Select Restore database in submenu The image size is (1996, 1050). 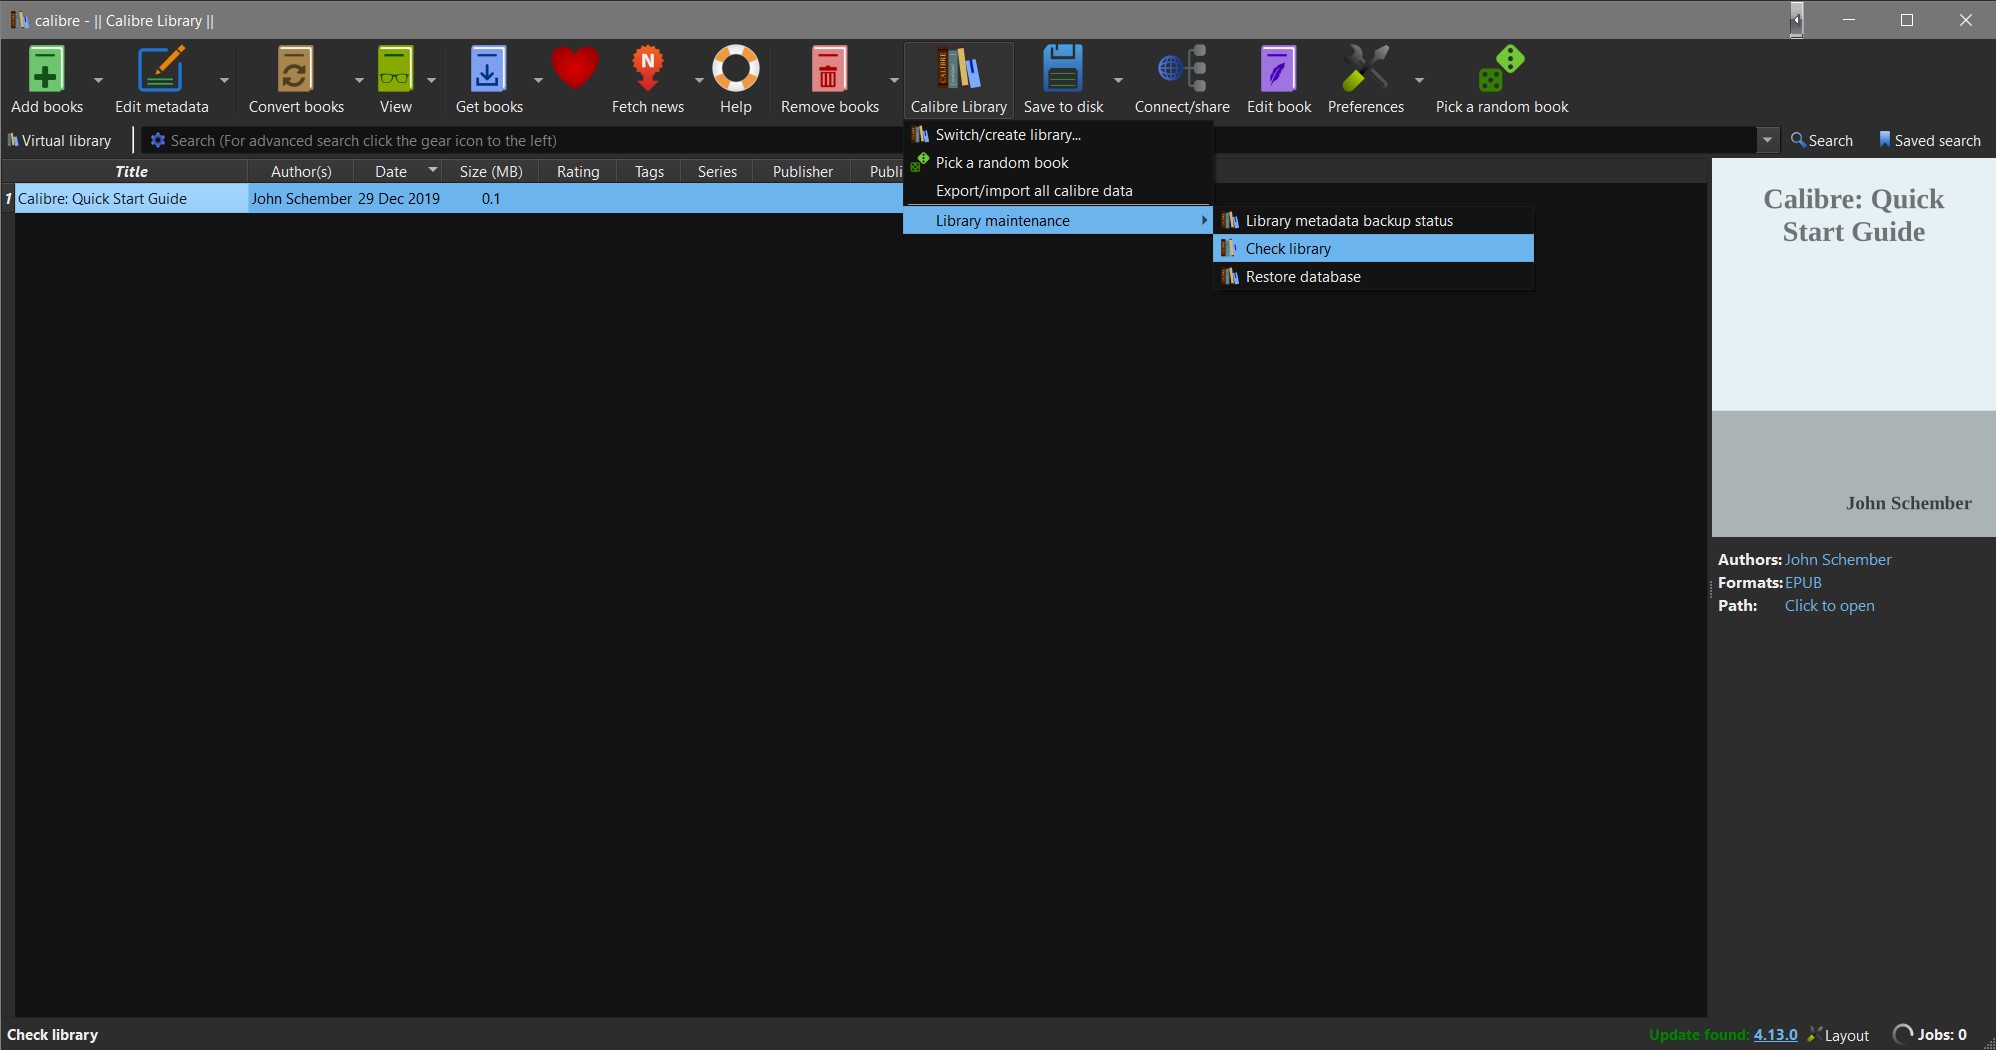(x=1373, y=276)
